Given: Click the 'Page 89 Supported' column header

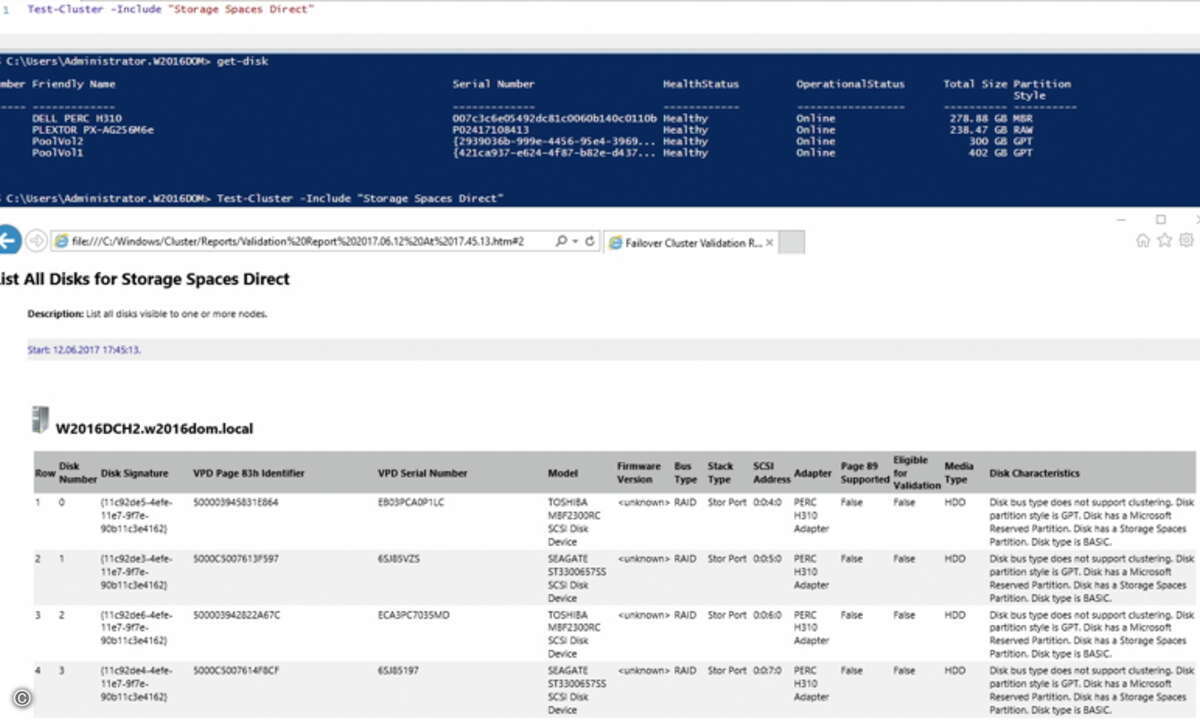Looking at the screenshot, I should (x=865, y=472).
